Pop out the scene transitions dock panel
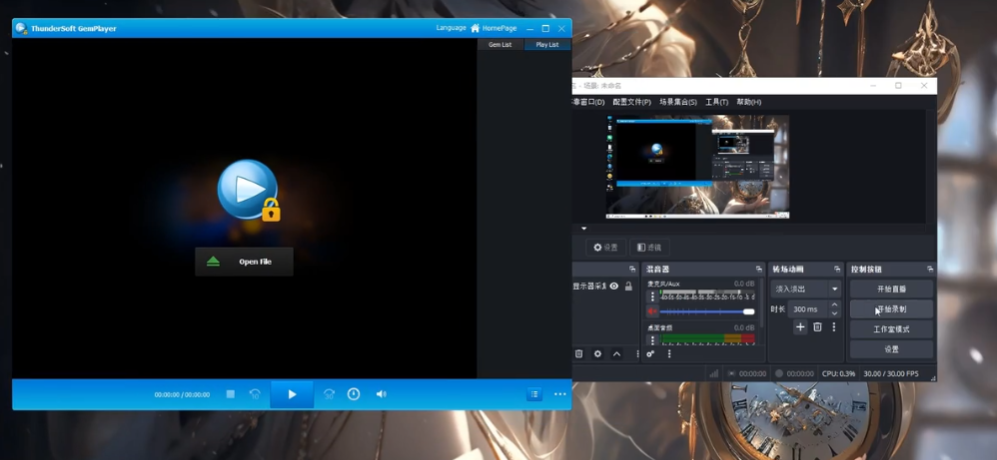997x460 pixels. pos(837,269)
